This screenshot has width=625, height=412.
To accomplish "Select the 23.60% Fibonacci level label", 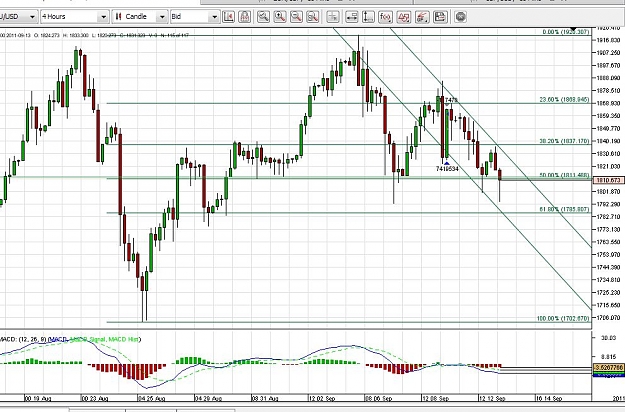I will pos(564,100).
